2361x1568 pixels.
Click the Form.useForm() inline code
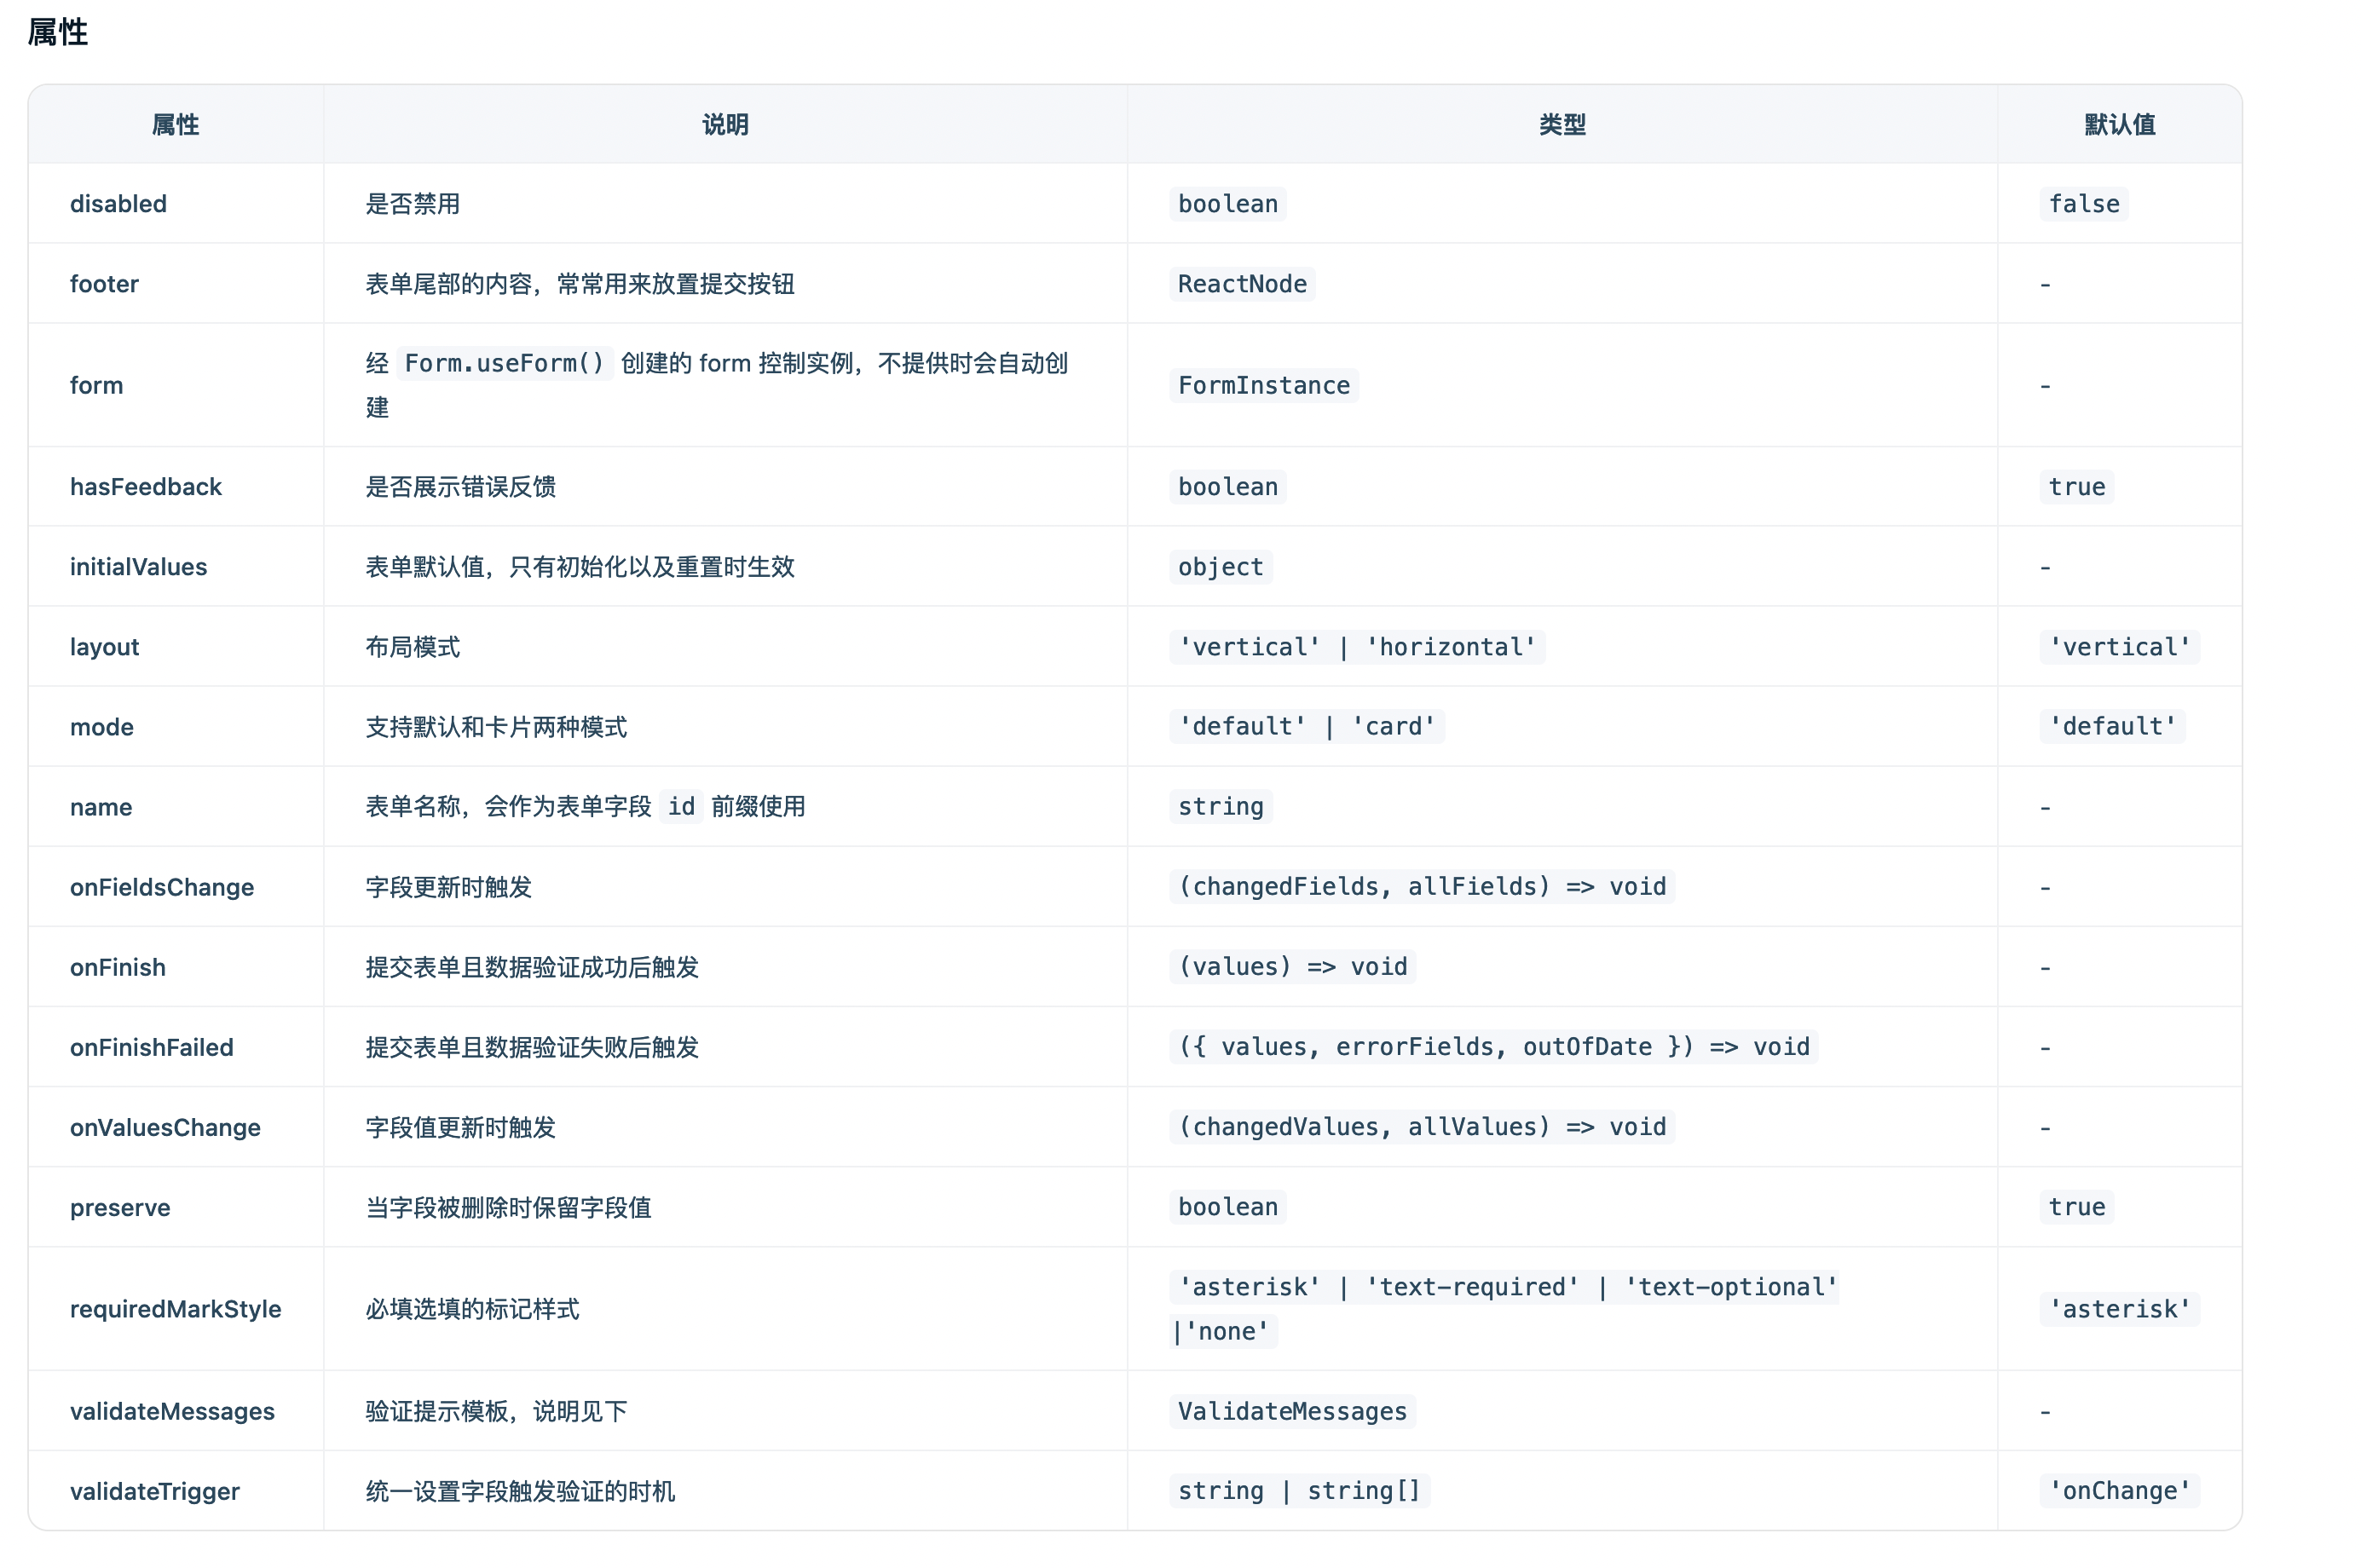click(504, 363)
